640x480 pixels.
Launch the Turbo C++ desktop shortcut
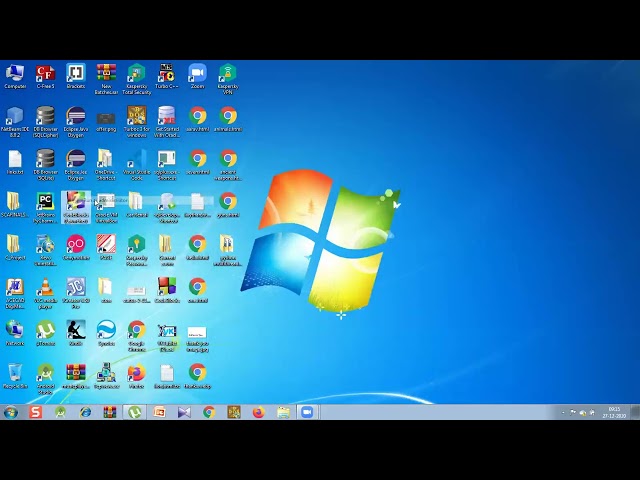pyautogui.click(x=167, y=76)
